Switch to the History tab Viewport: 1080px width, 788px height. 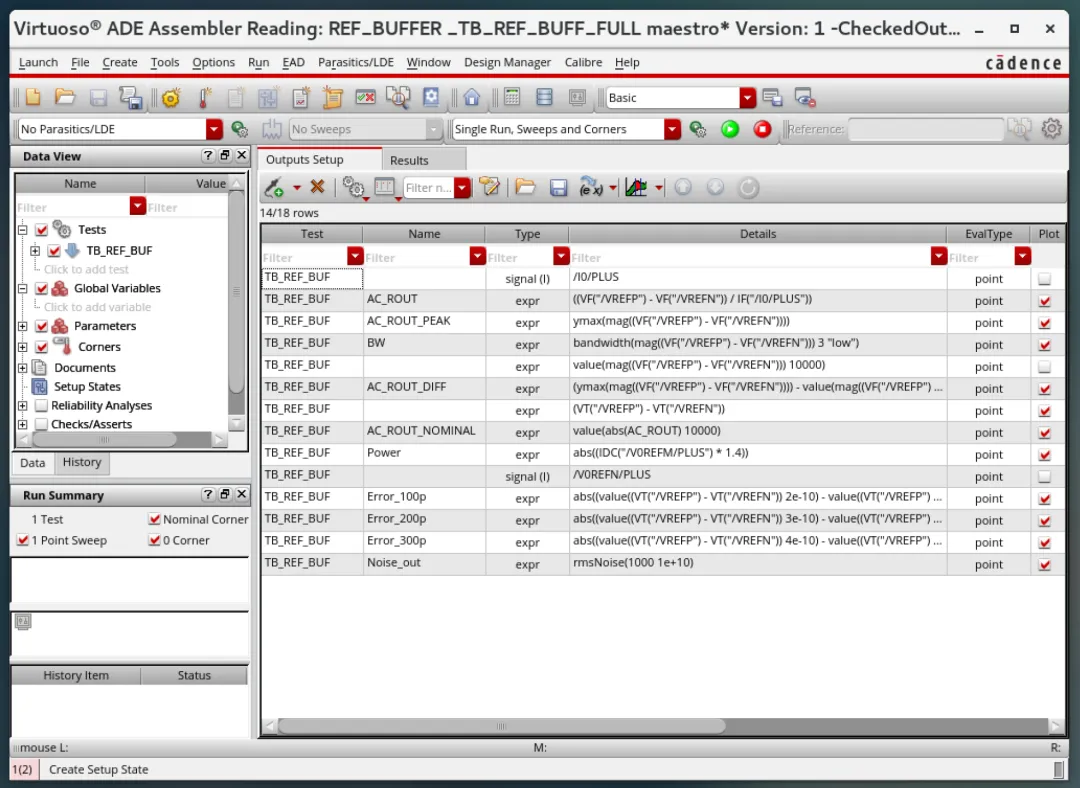coord(81,462)
